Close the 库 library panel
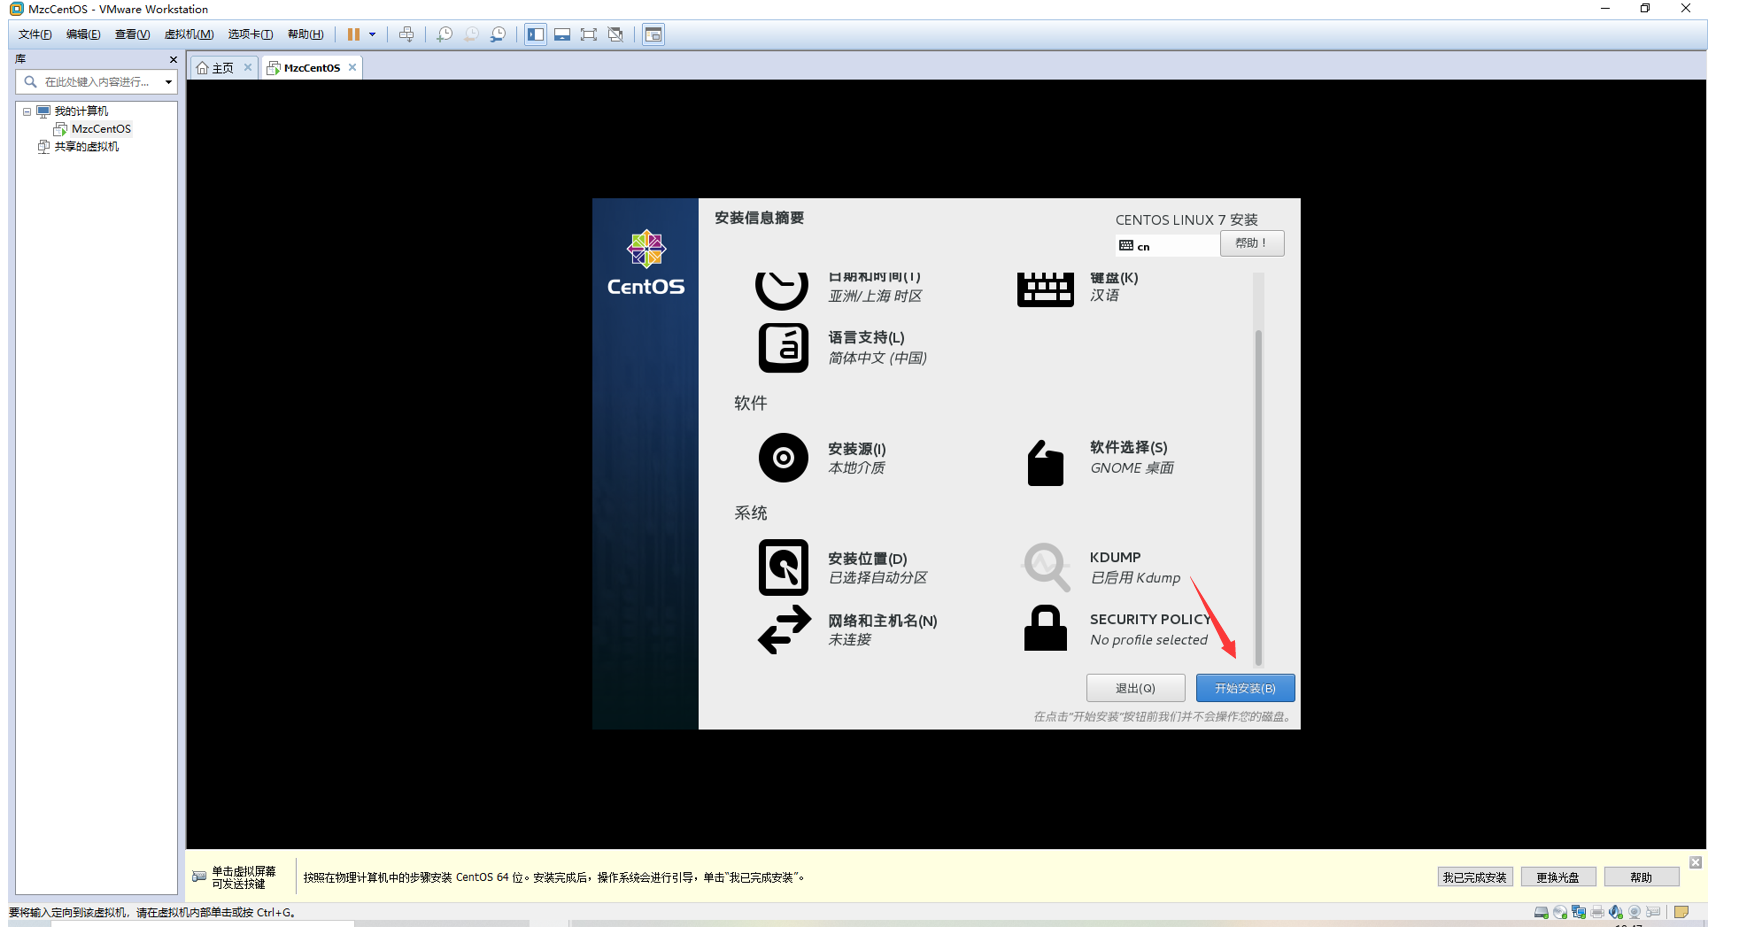The image size is (1739, 935). coord(173,59)
